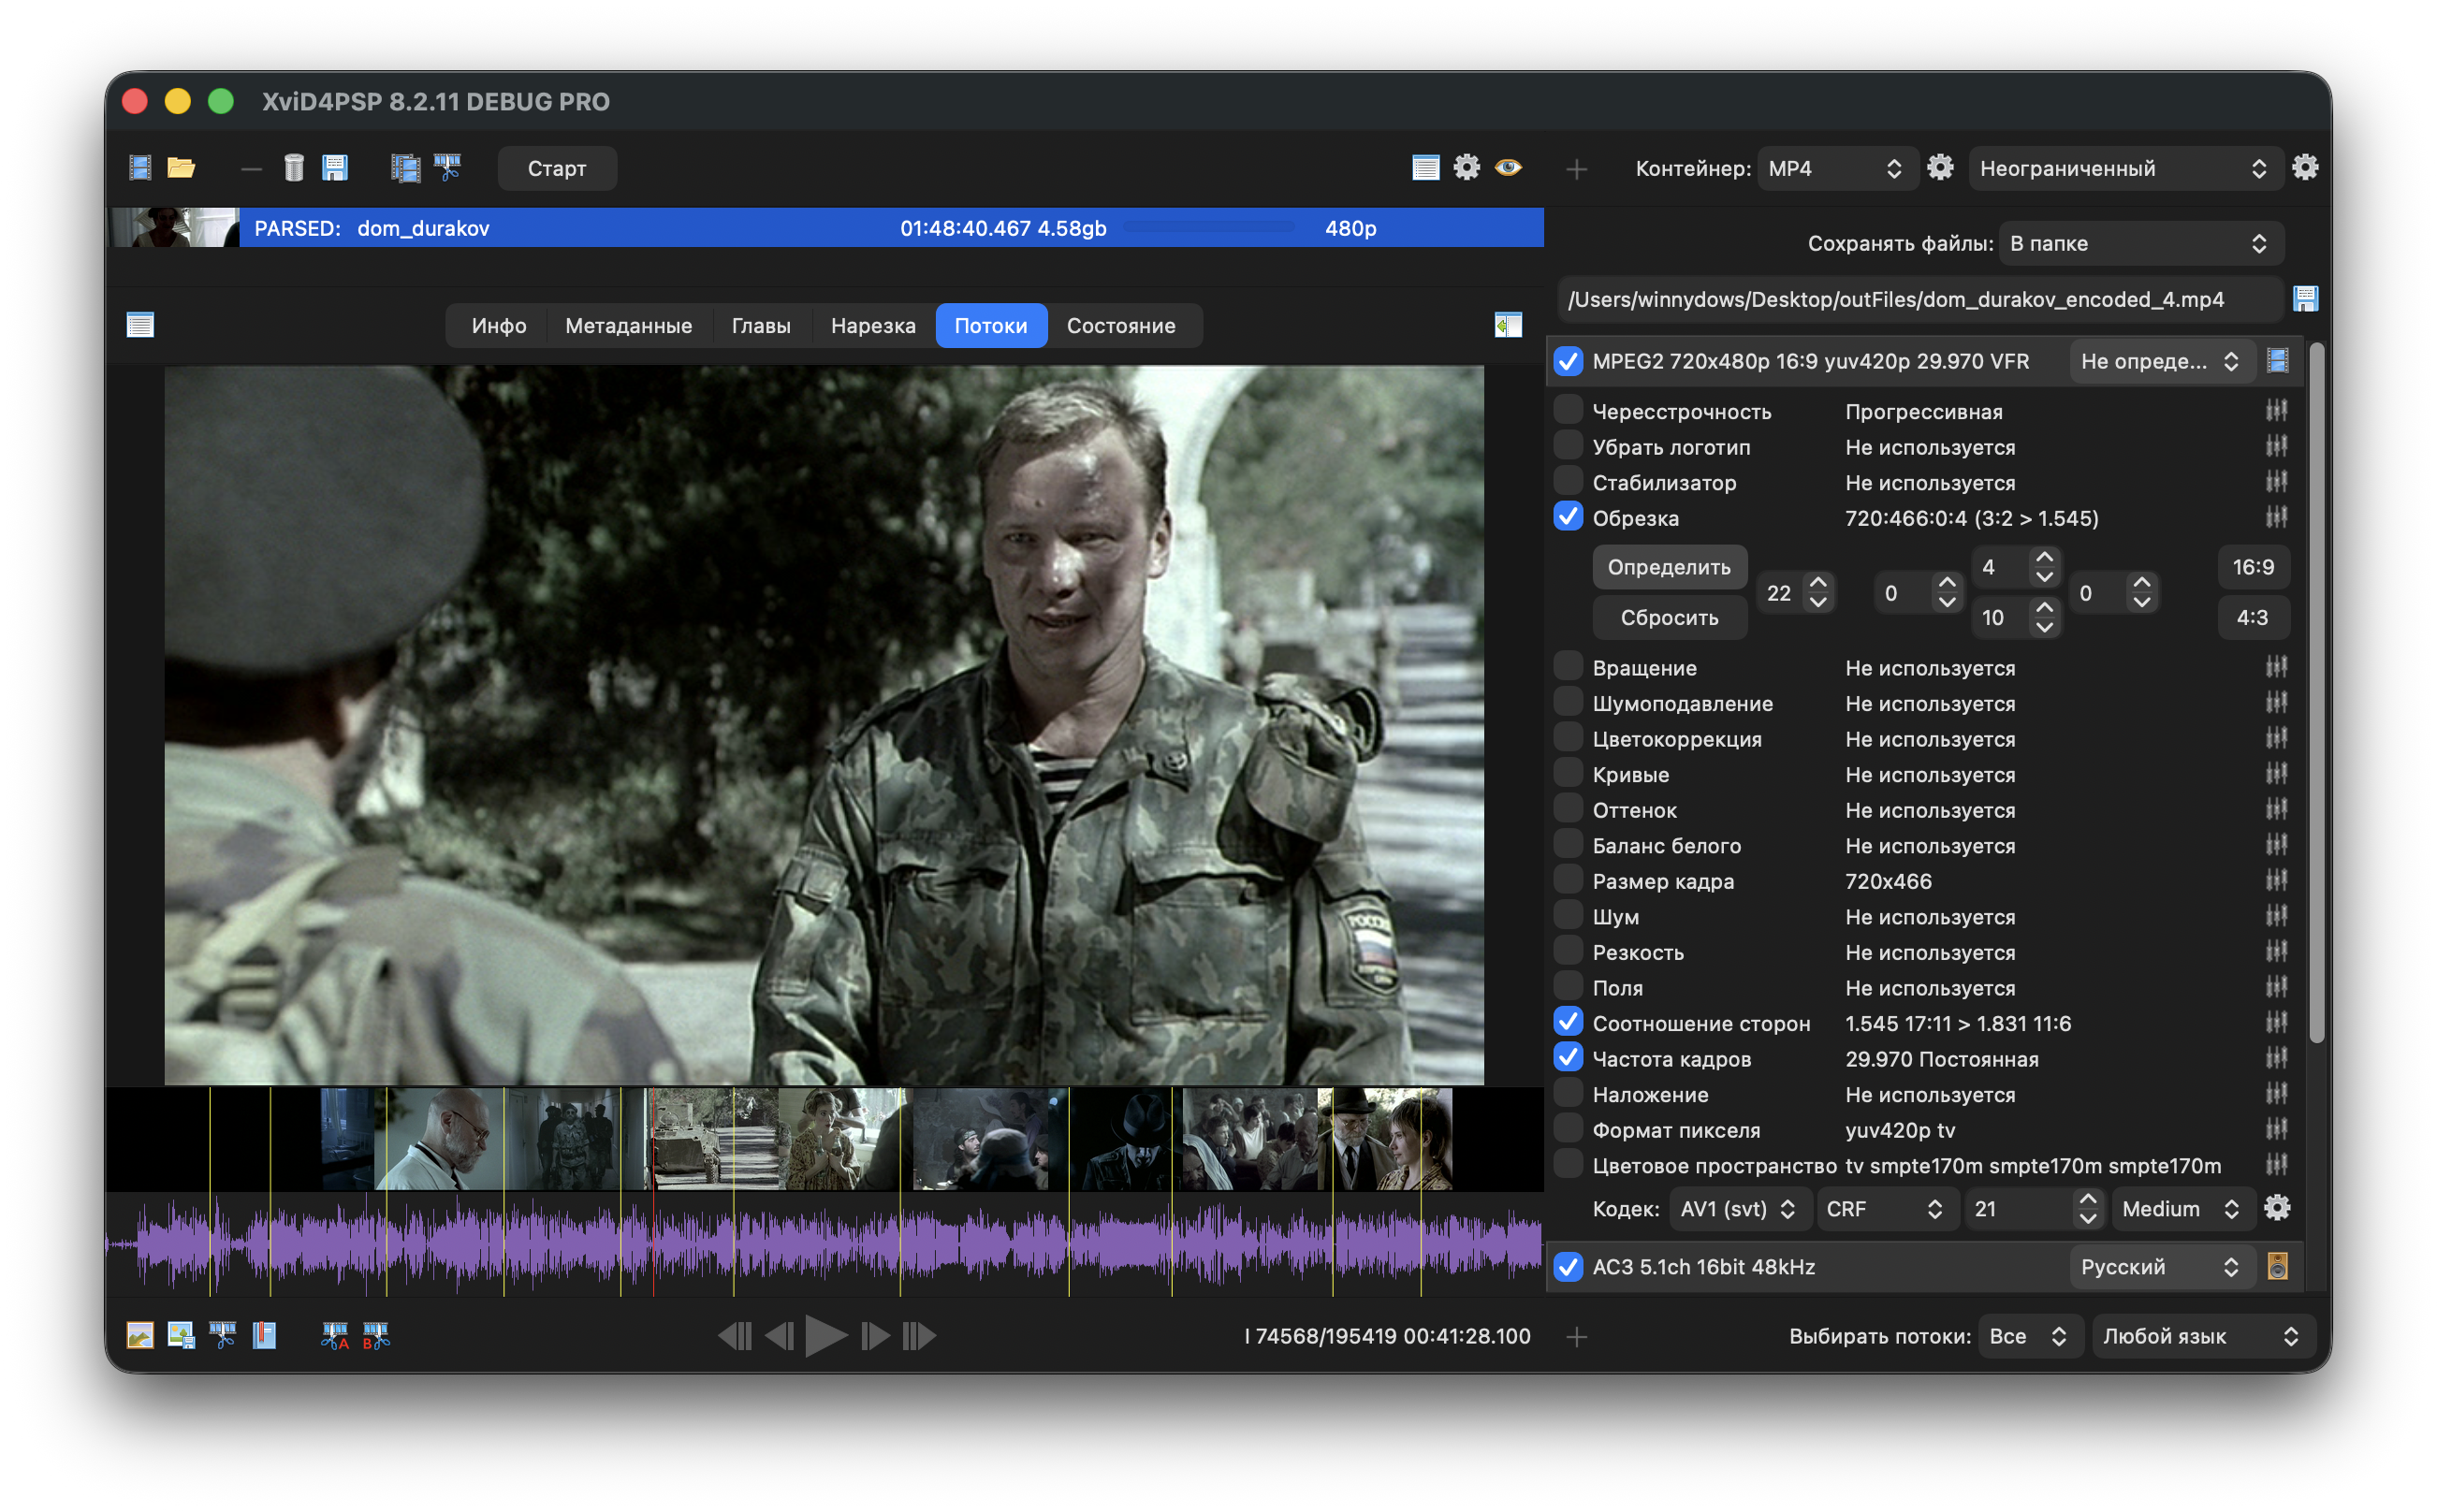Disable the Обрезка crop checkbox
Image resolution: width=2437 pixels, height=1512 pixels.
coord(1568,517)
